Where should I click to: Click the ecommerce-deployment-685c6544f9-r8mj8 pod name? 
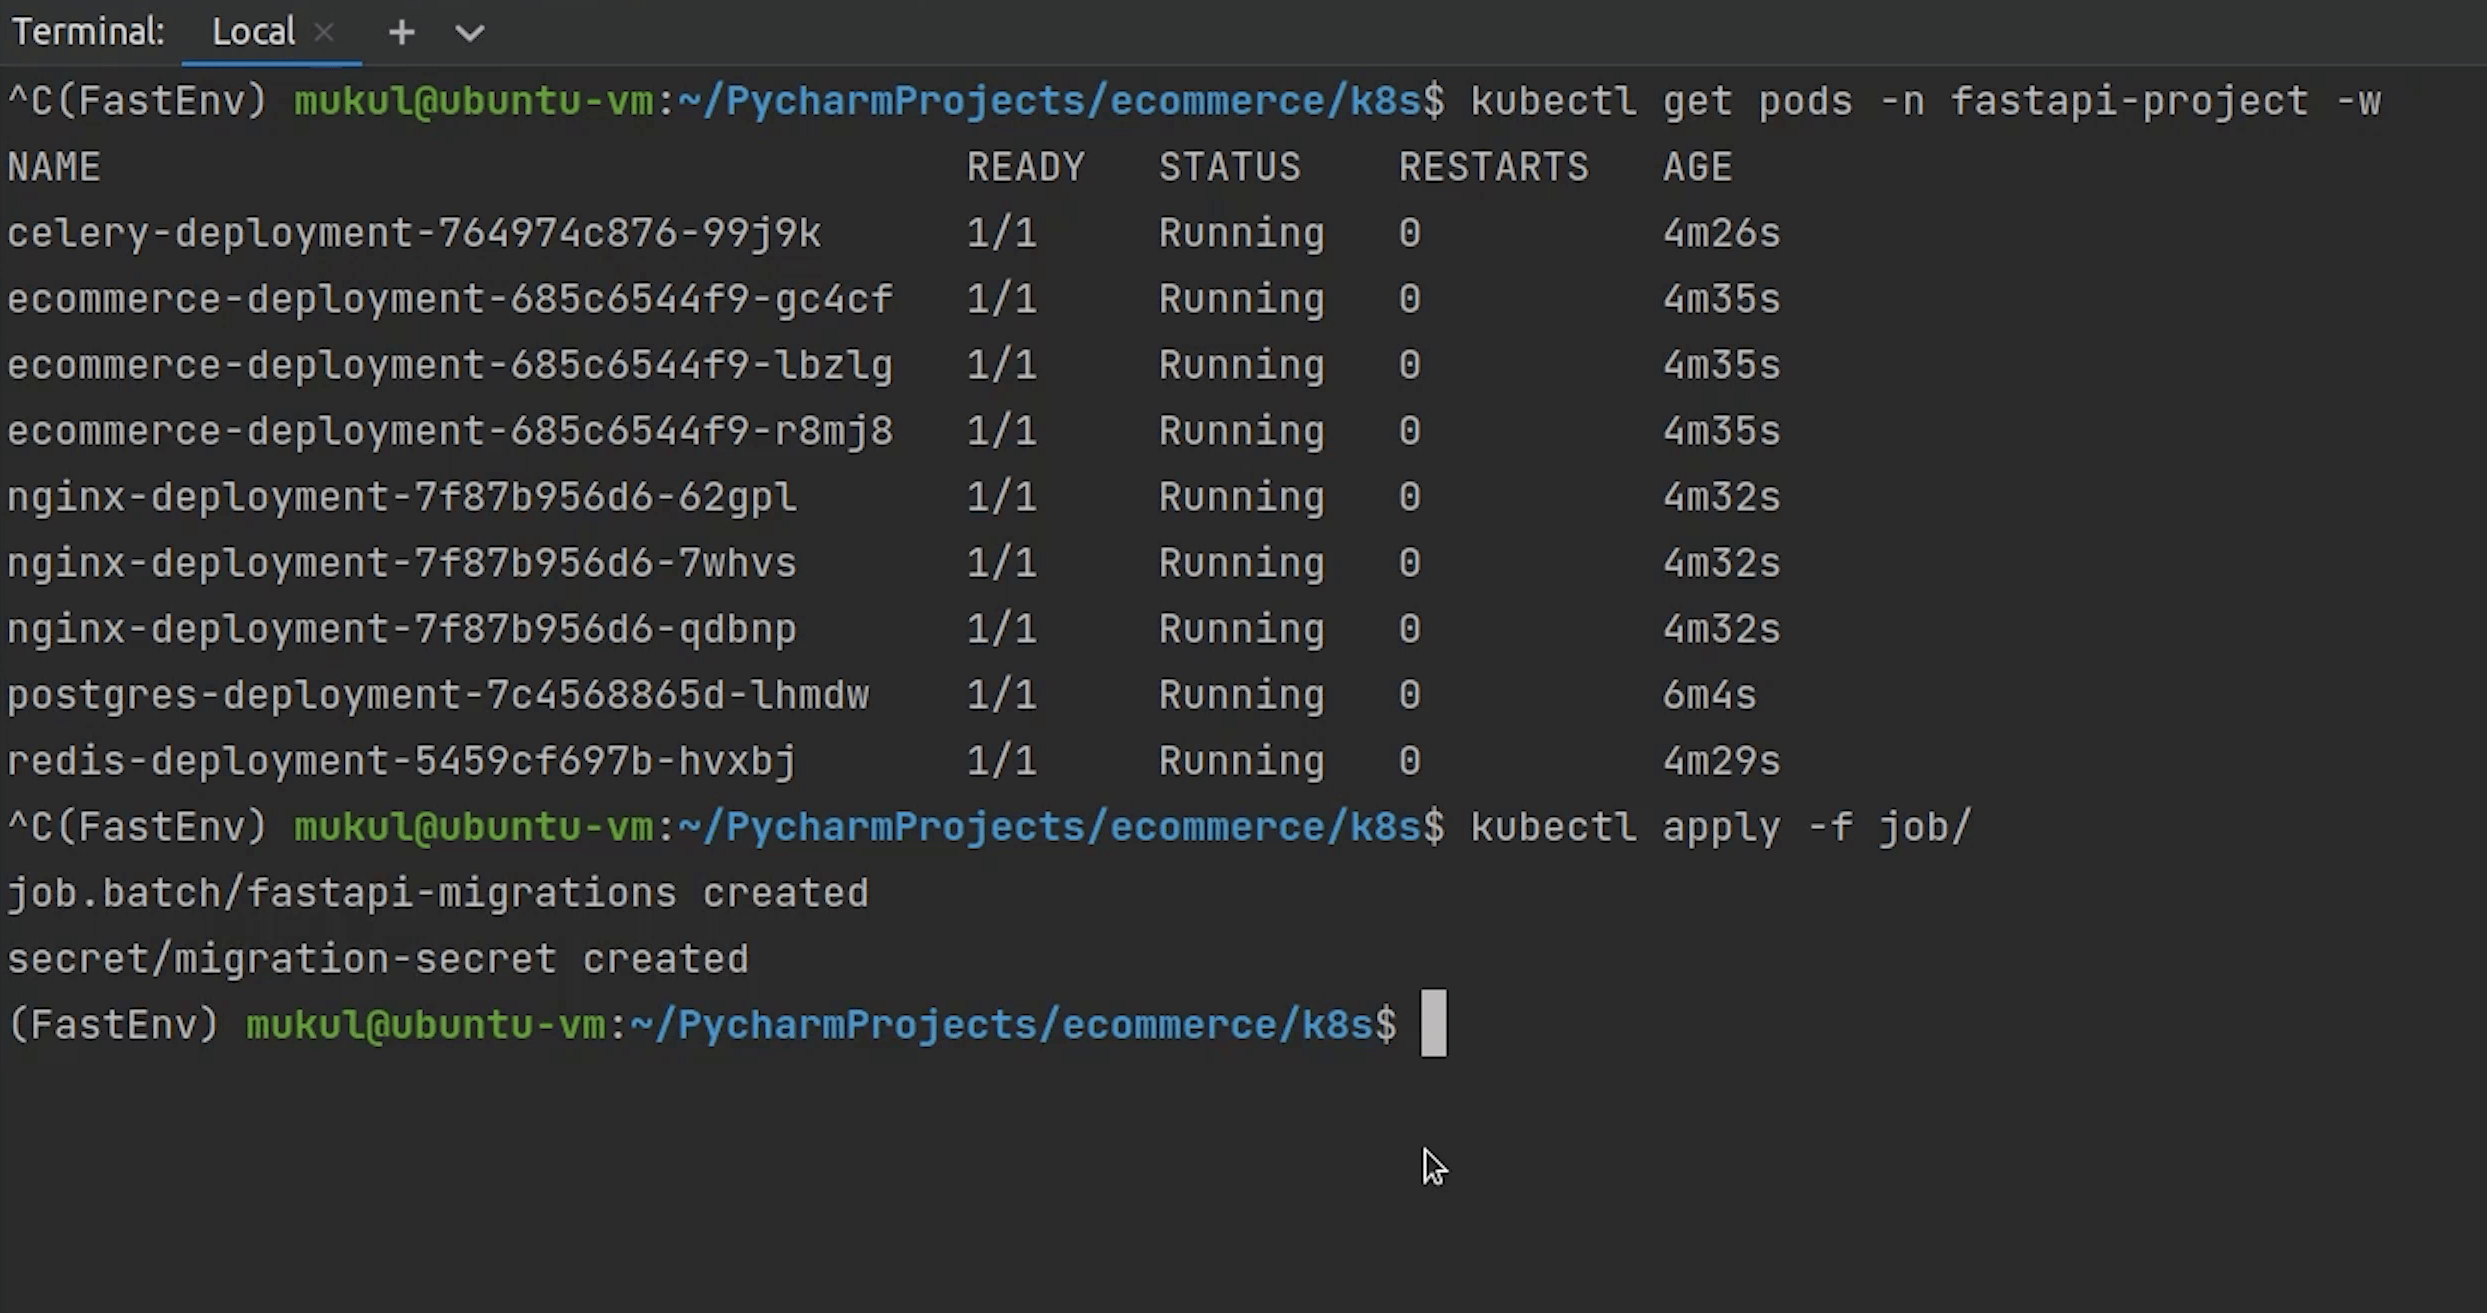pyautogui.click(x=450, y=431)
